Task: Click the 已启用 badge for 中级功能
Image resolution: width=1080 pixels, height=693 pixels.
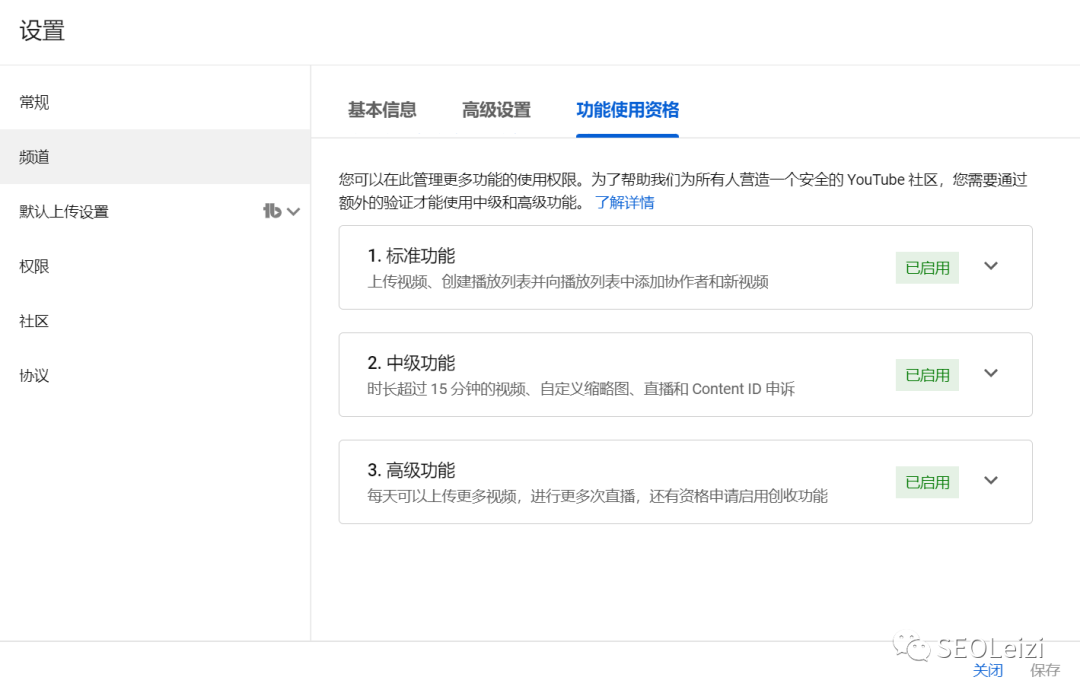Action: coord(927,375)
